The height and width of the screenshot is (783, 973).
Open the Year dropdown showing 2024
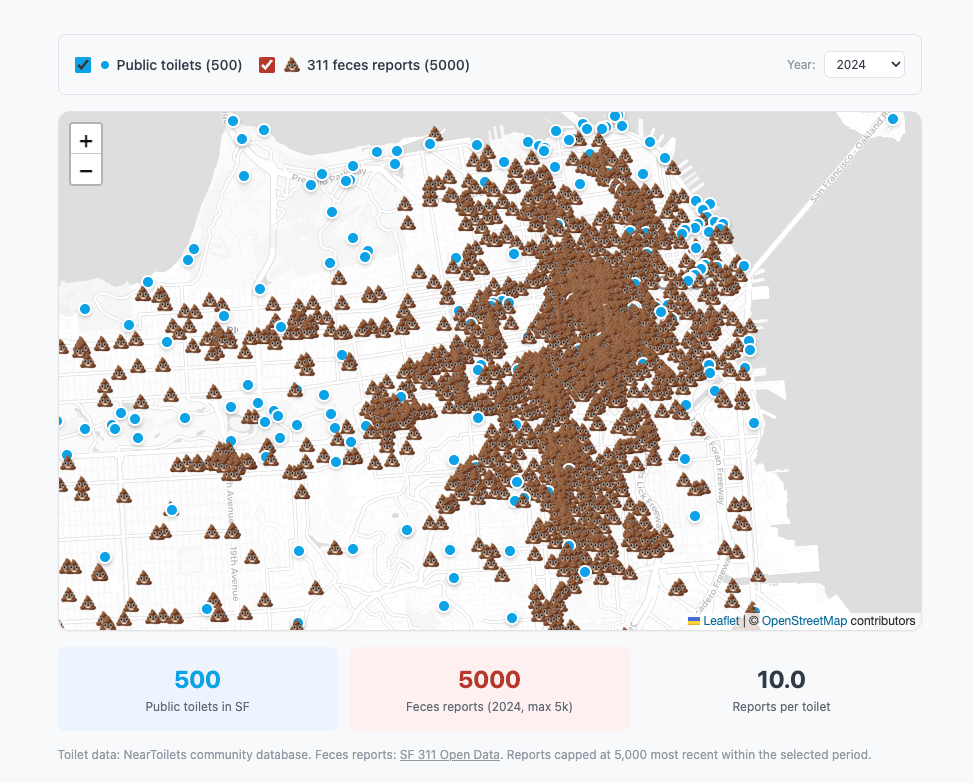point(864,64)
